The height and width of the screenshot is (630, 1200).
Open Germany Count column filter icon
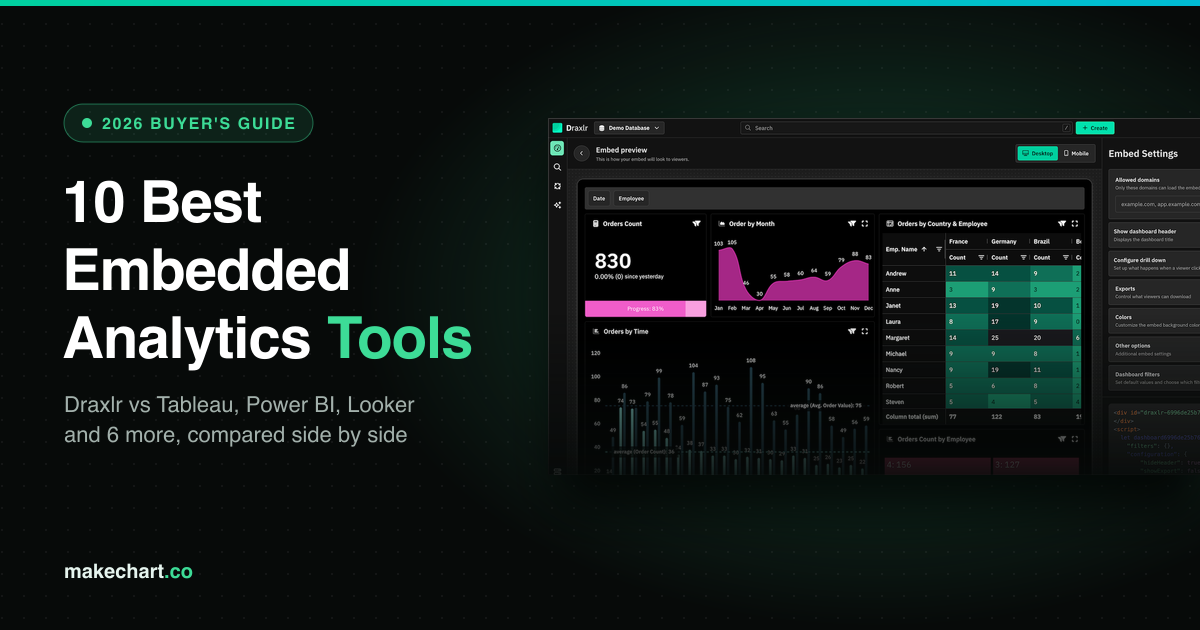click(x=1024, y=257)
